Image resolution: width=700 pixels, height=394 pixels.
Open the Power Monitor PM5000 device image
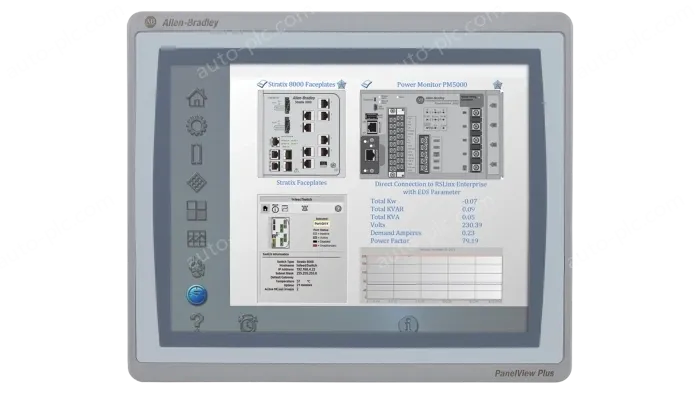pyautogui.click(x=431, y=134)
